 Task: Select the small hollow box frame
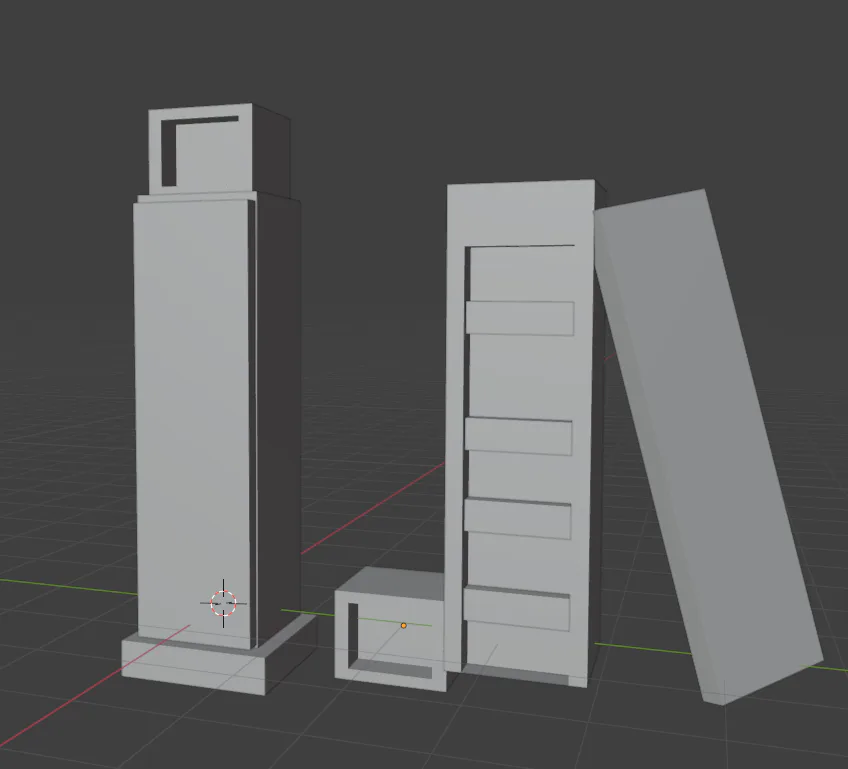(390, 630)
